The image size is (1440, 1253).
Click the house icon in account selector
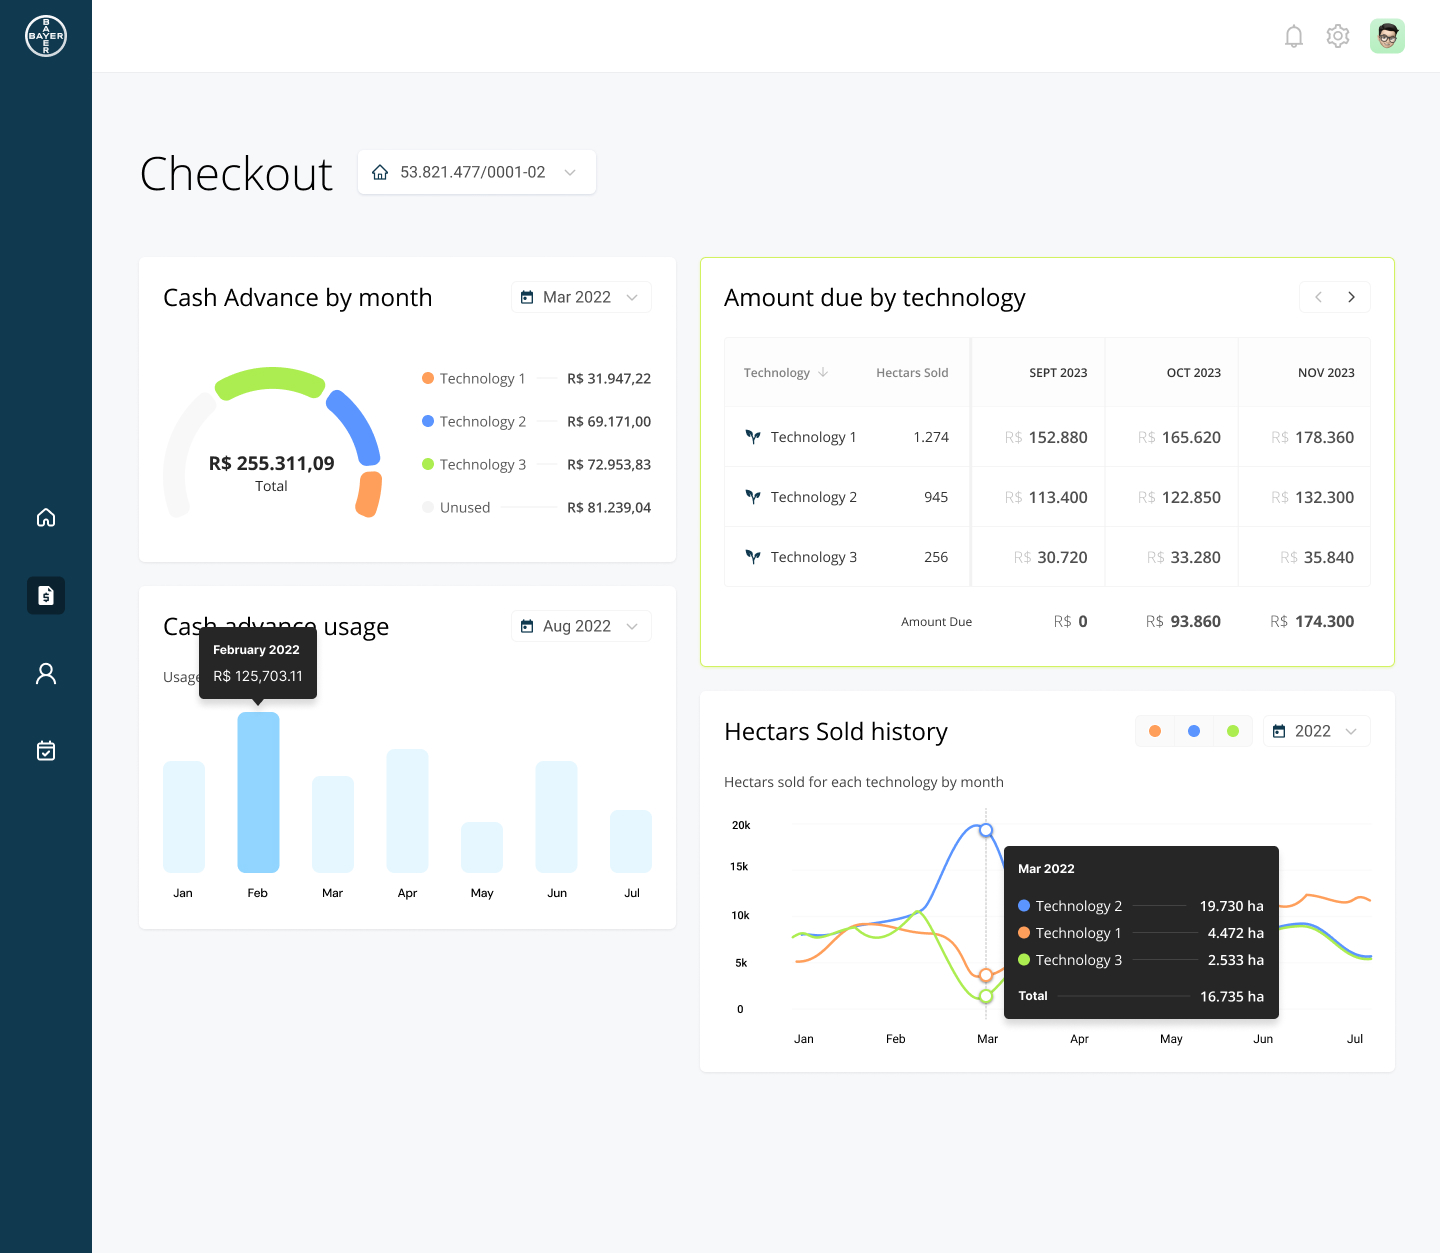(380, 172)
